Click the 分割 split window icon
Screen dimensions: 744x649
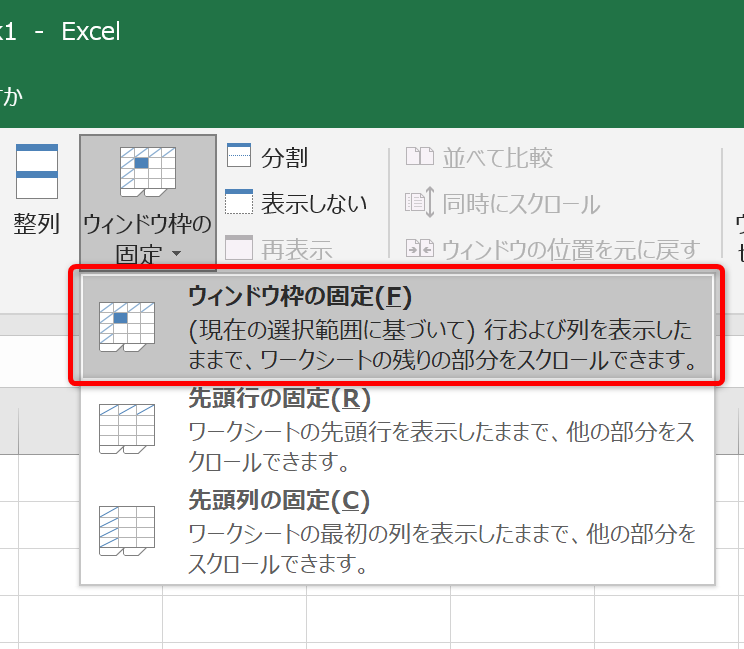tap(239, 157)
